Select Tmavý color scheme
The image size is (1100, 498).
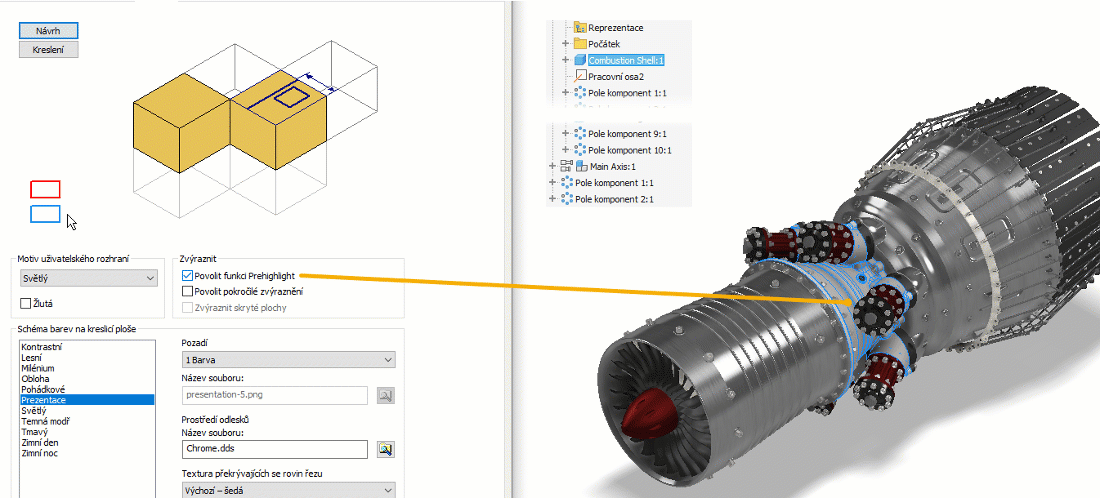pos(87,432)
